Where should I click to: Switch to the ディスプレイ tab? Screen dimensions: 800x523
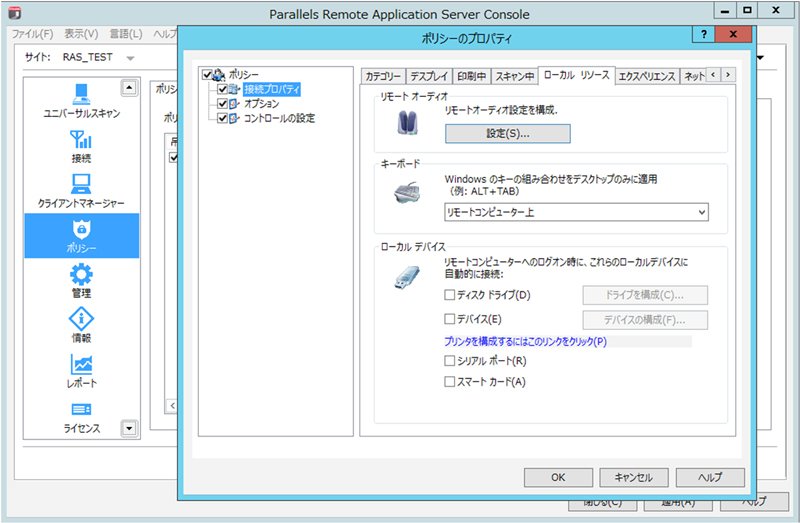tap(429, 77)
